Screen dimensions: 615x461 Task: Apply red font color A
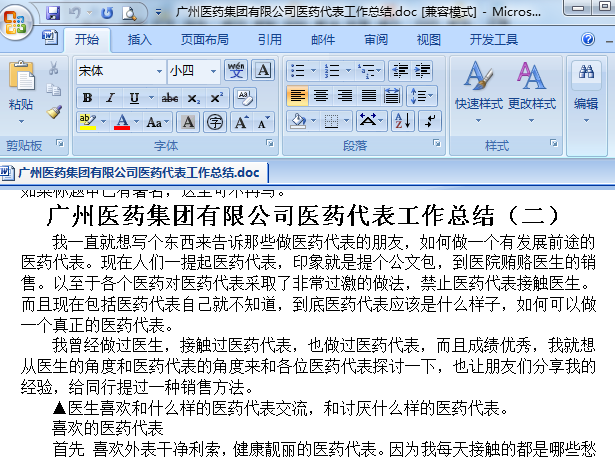(x=122, y=122)
